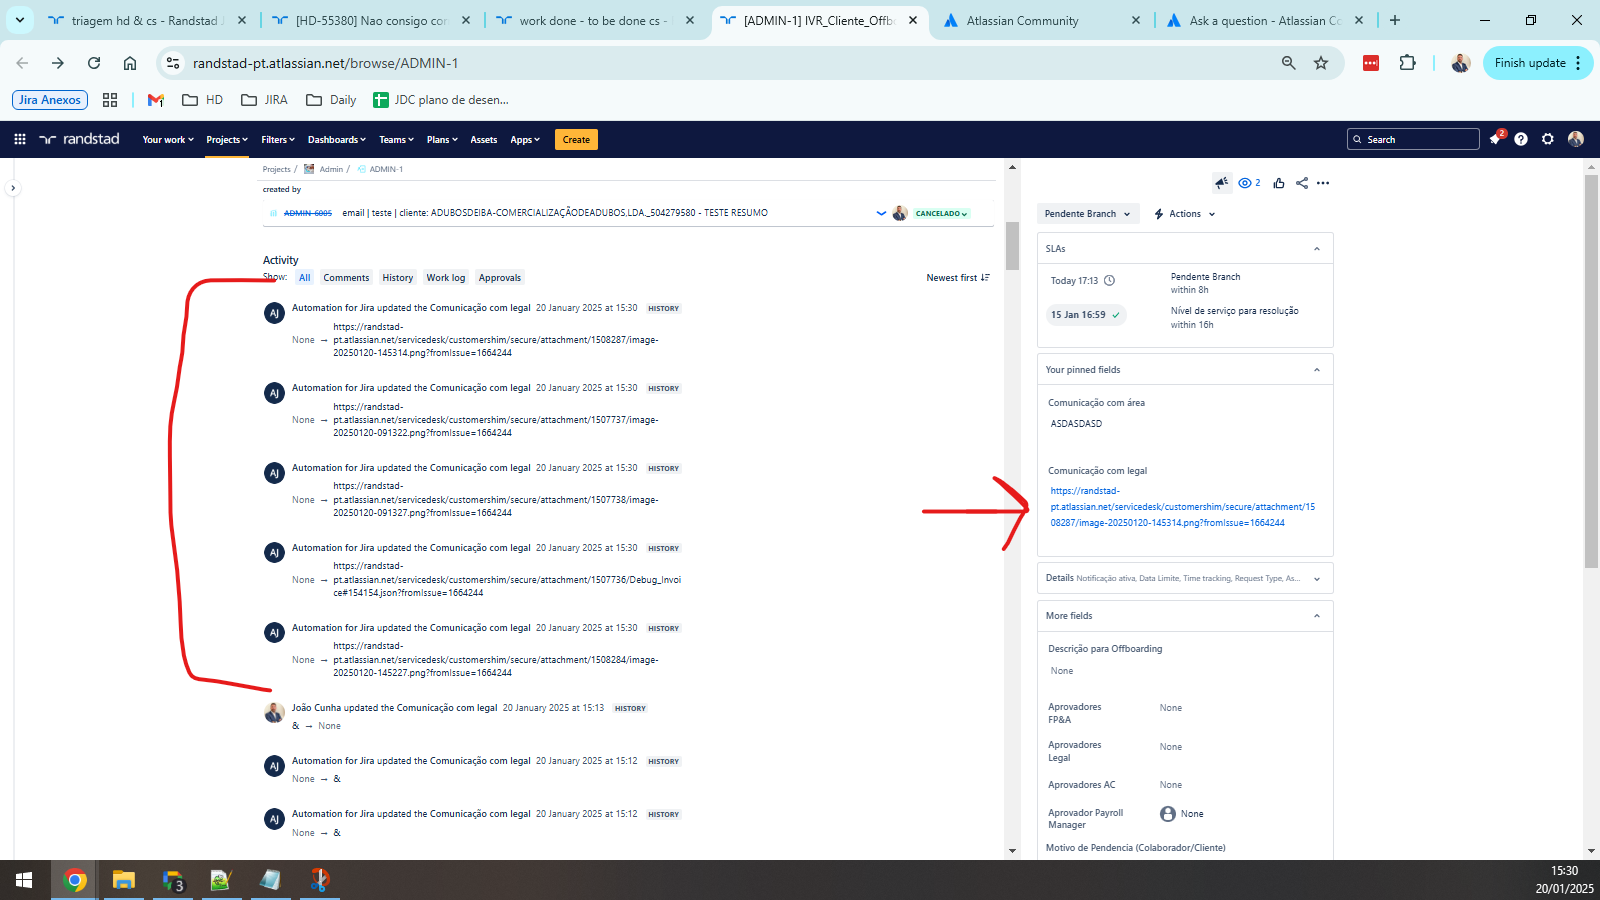Toggle watching this issue

pyautogui.click(x=1249, y=183)
